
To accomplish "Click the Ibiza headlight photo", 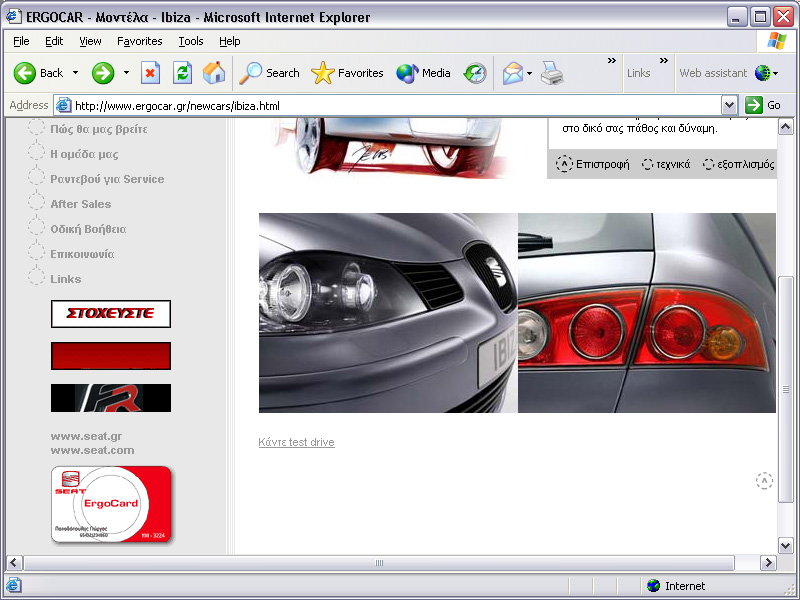I will [388, 313].
